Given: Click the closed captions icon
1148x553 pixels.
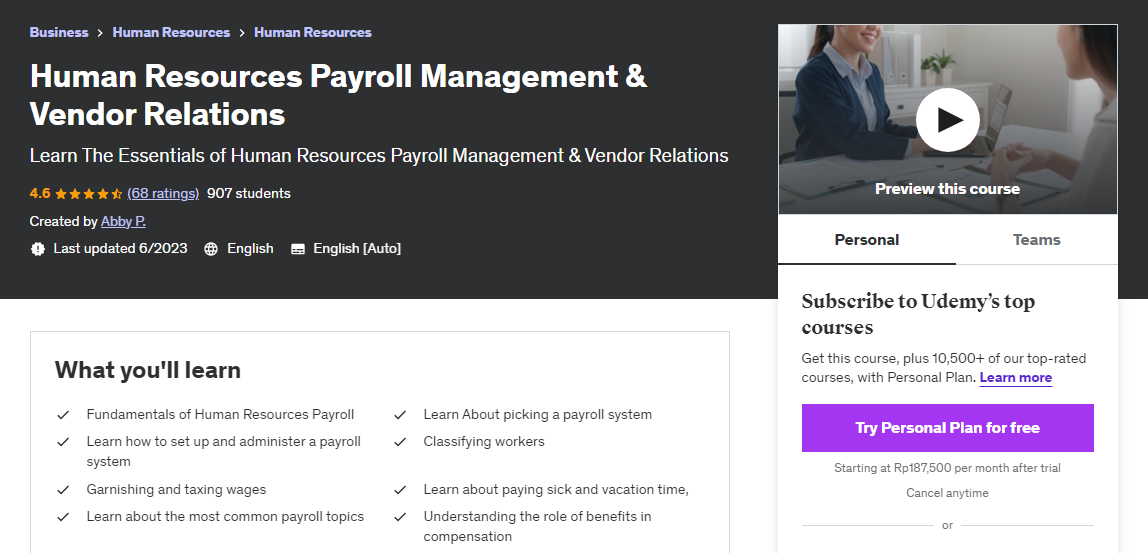Looking at the screenshot, I should tap(298, 249).
